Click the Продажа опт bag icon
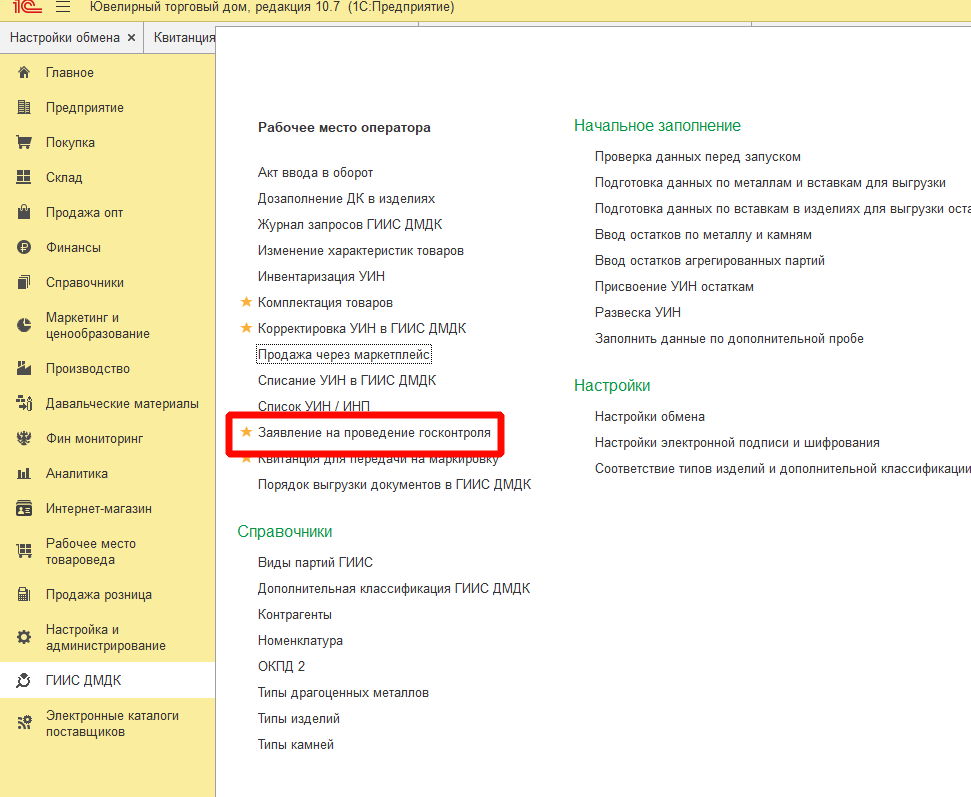 point(24,212)
